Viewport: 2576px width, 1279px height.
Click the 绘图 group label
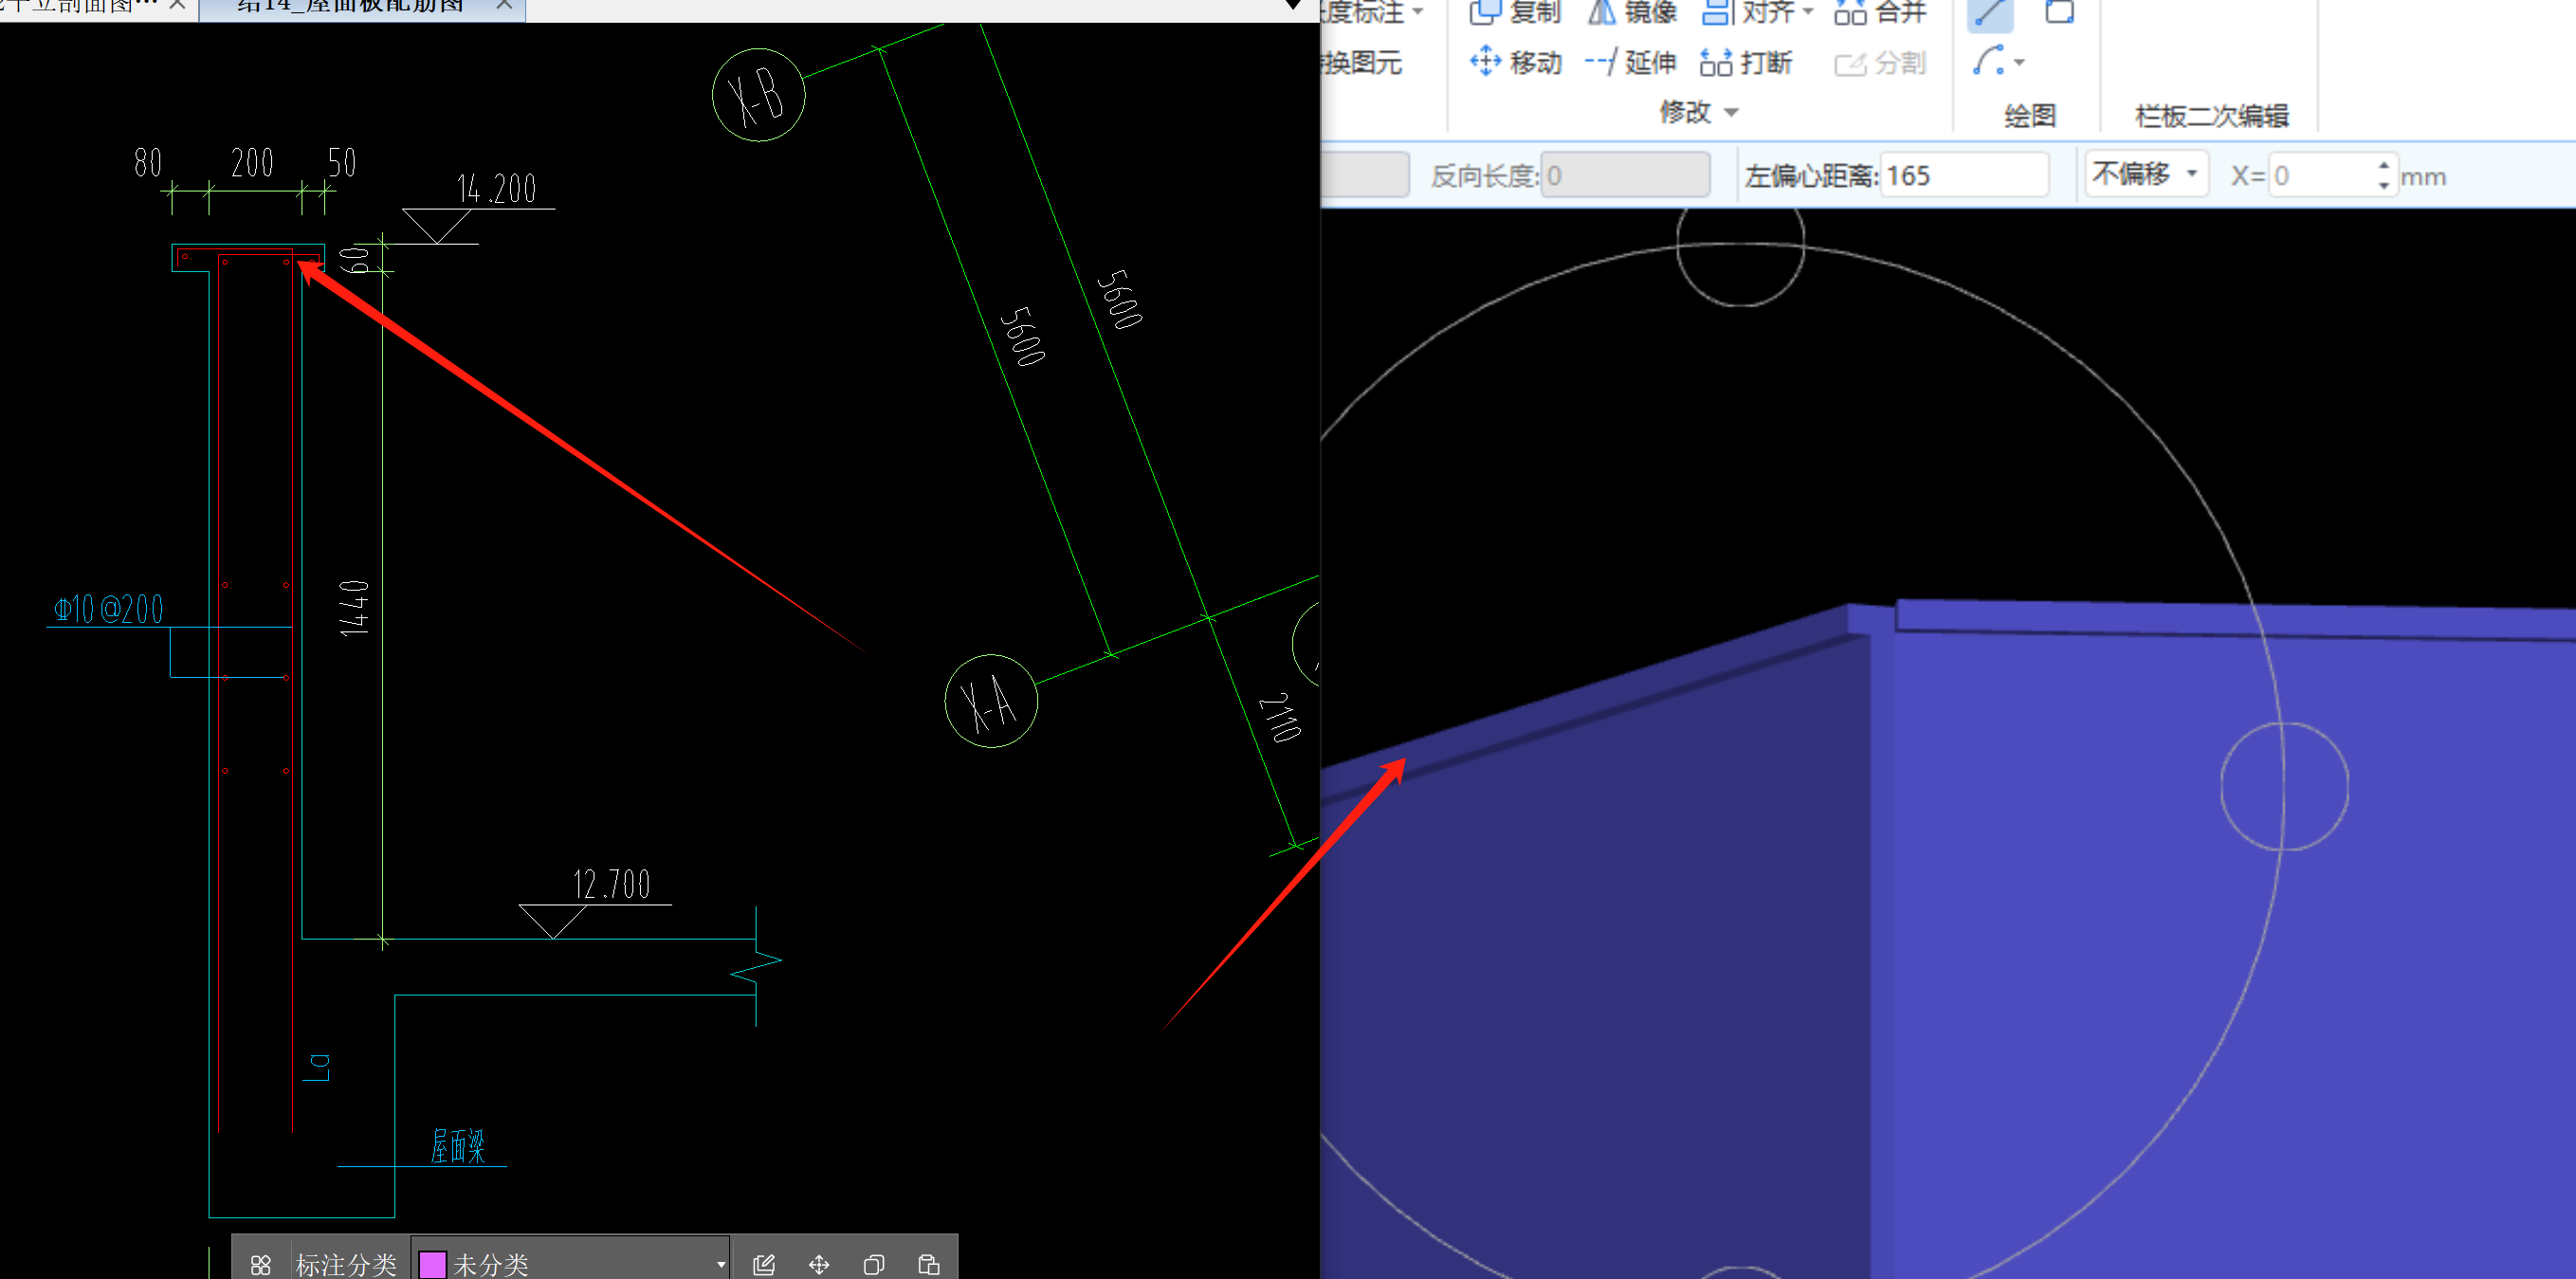click(x=2029, y=115)
